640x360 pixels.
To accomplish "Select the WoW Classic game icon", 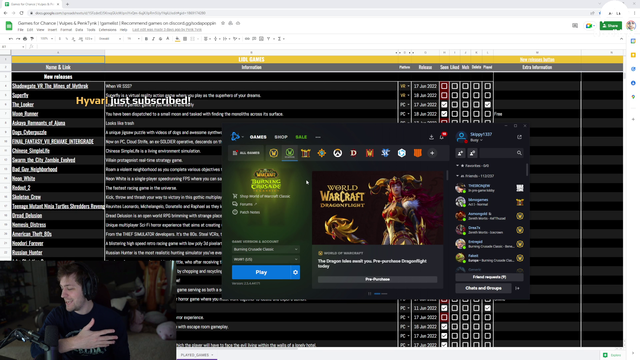I will click(290, 153).
